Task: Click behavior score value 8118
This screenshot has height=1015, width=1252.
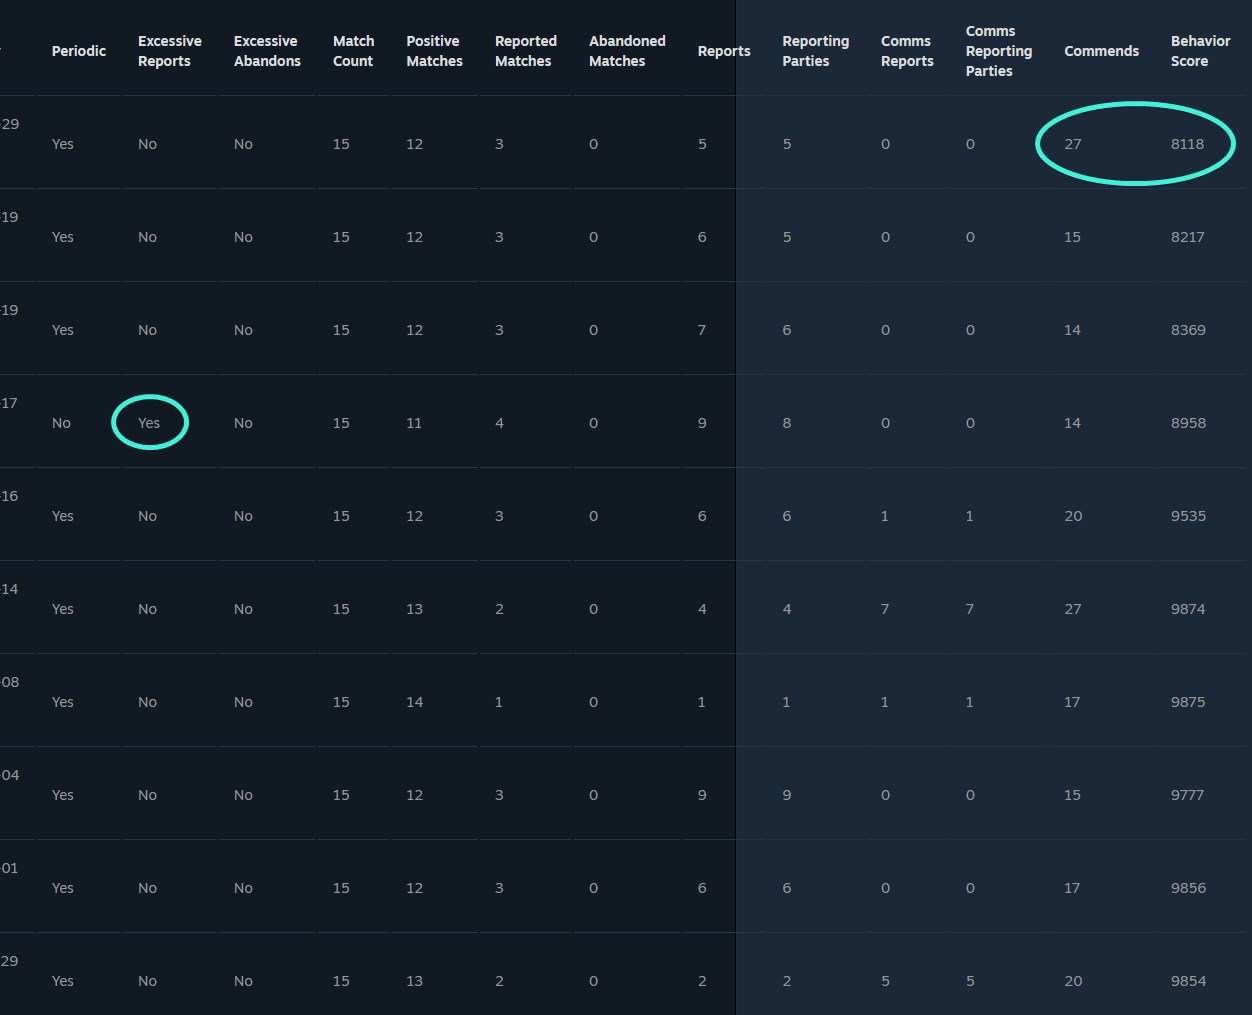Action: click(1187, 144)
